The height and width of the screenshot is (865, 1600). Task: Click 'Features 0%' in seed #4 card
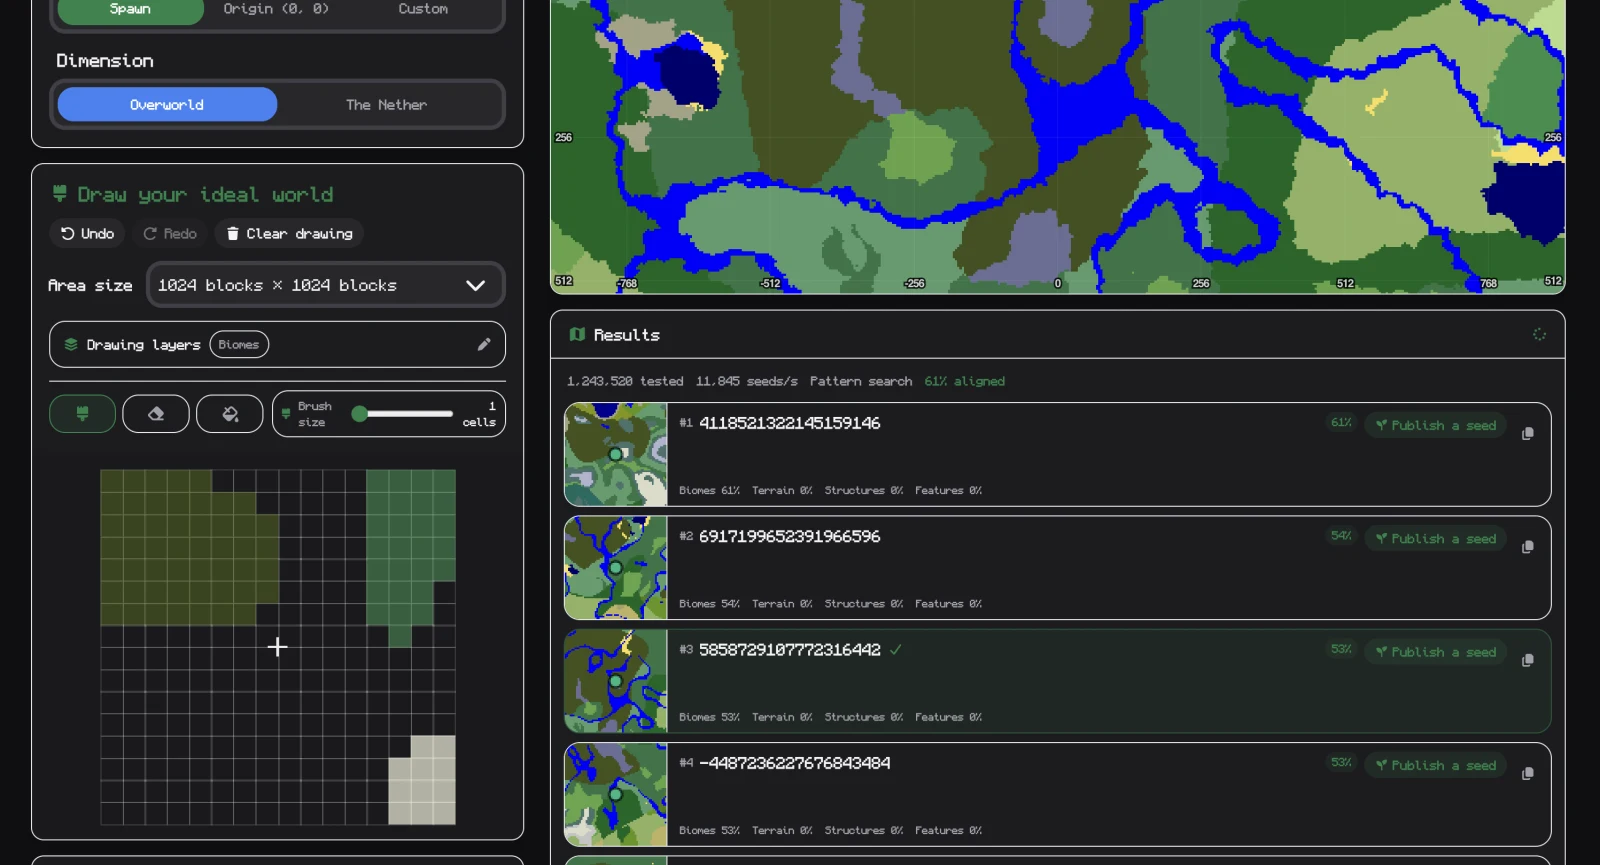948,830
